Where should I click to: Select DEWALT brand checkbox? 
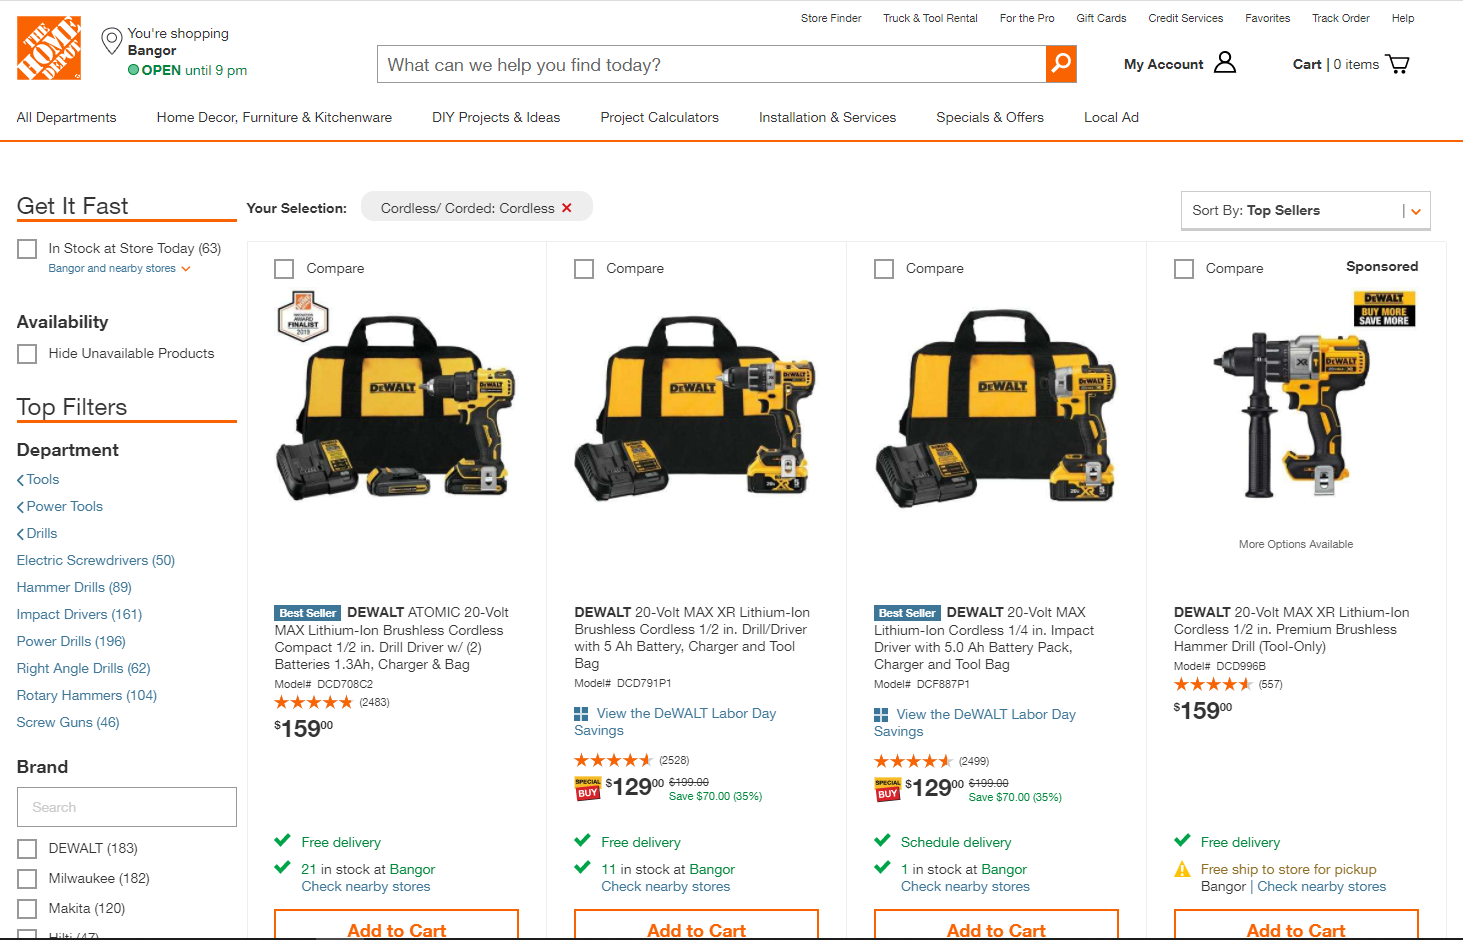point(27,849)
